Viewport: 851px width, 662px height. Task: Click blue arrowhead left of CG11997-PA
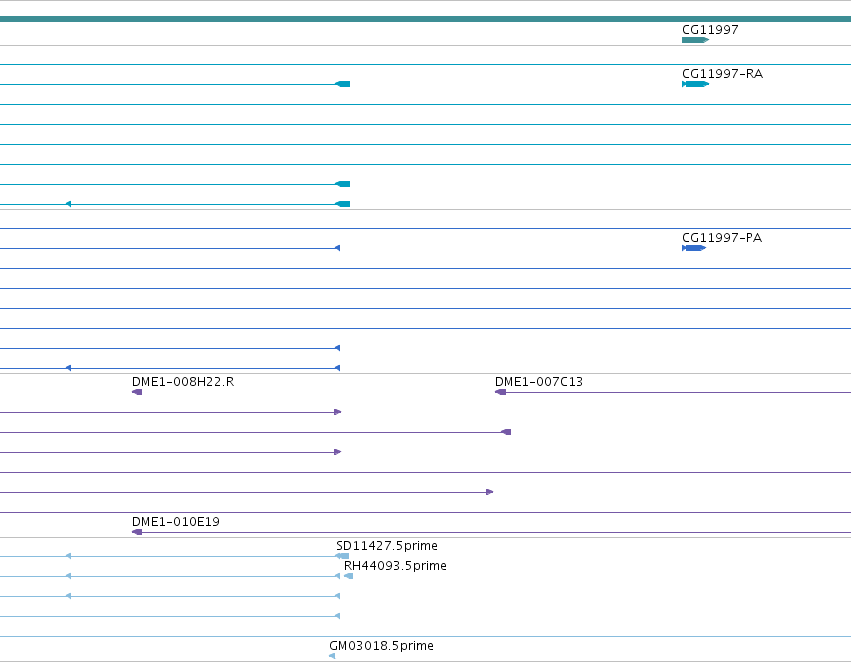(x=338, y=248)
